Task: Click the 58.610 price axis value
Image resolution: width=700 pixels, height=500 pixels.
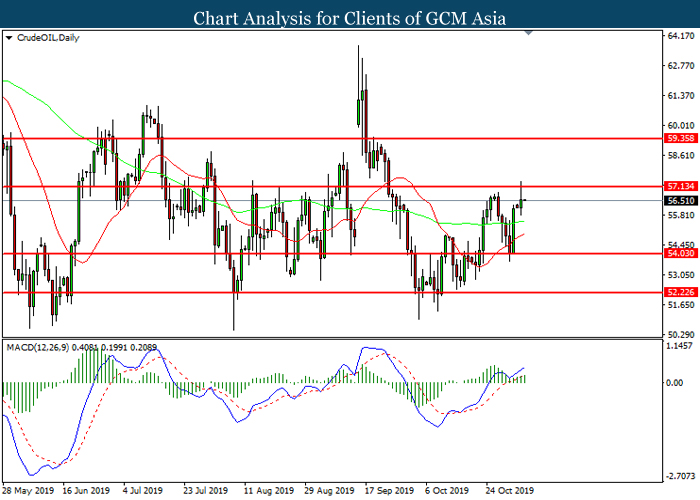Action: (681, 156)
